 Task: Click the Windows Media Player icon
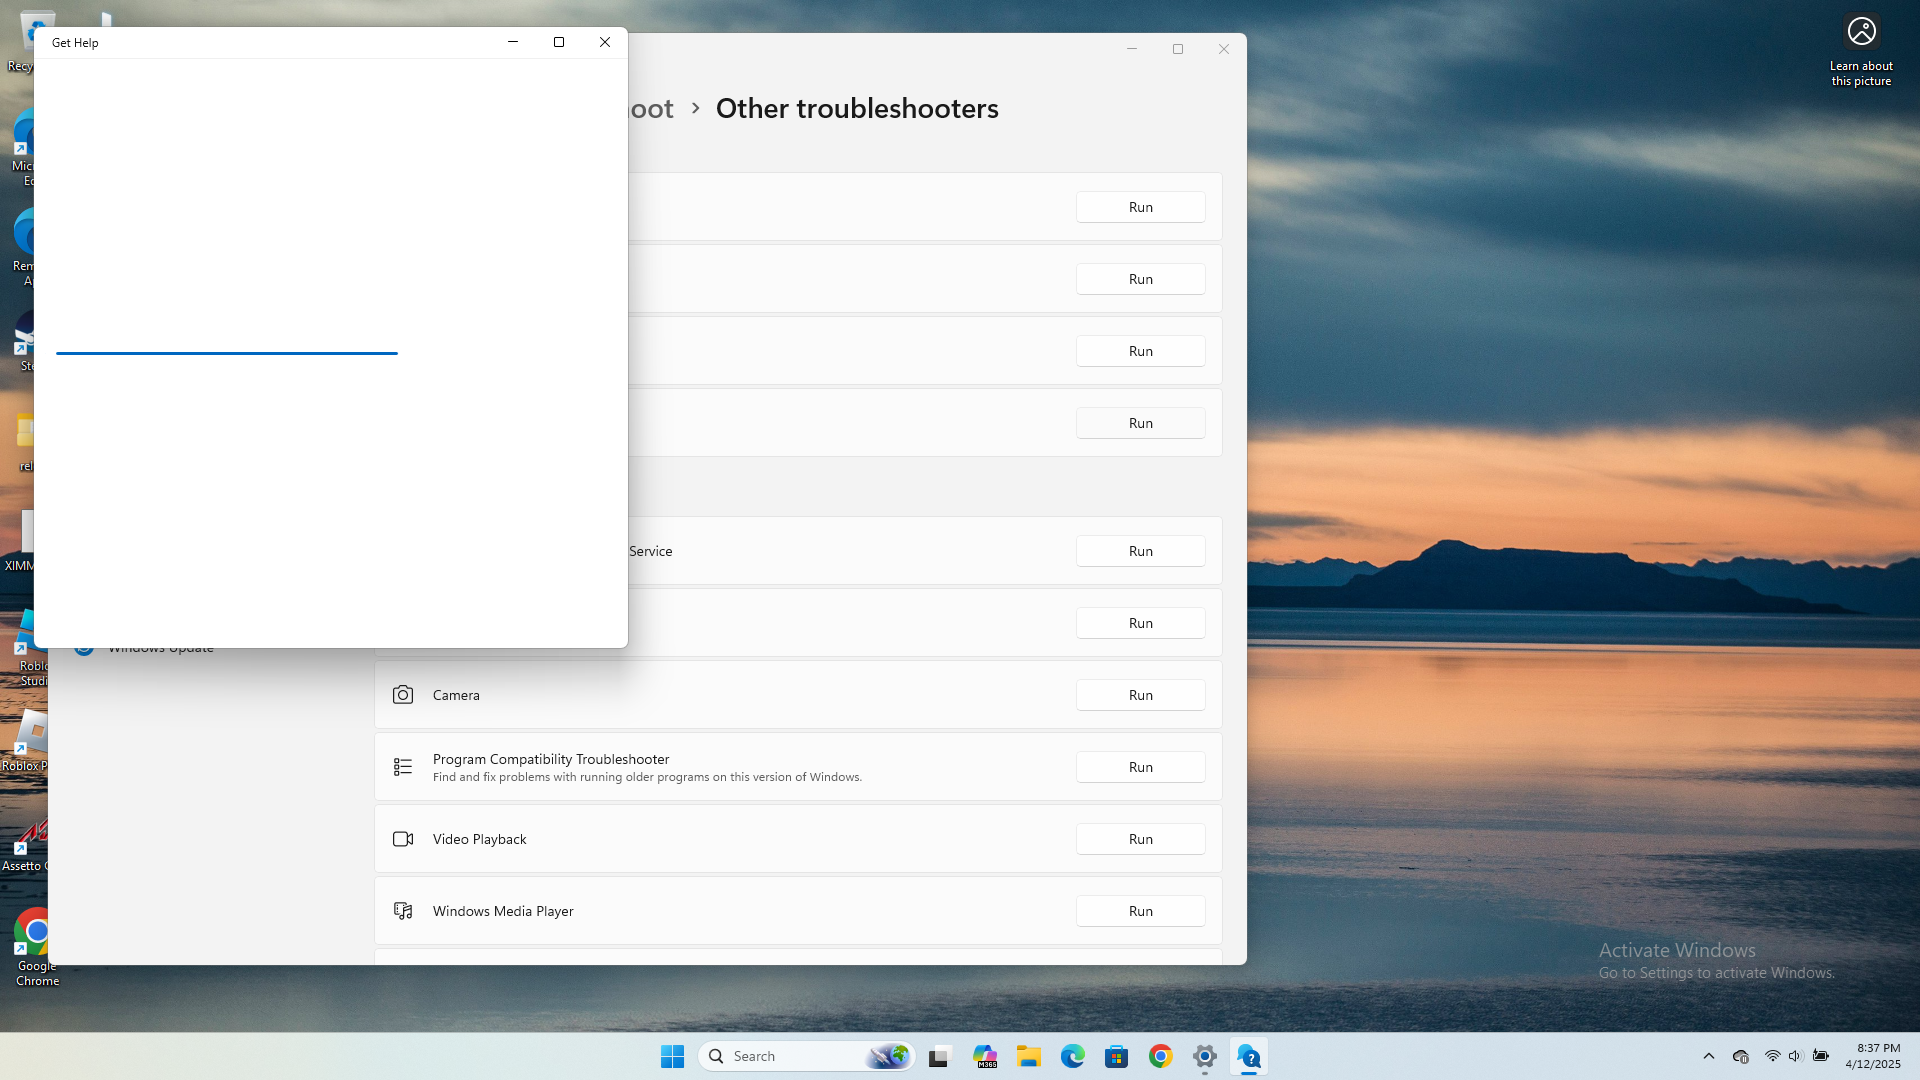pos(403,911)
